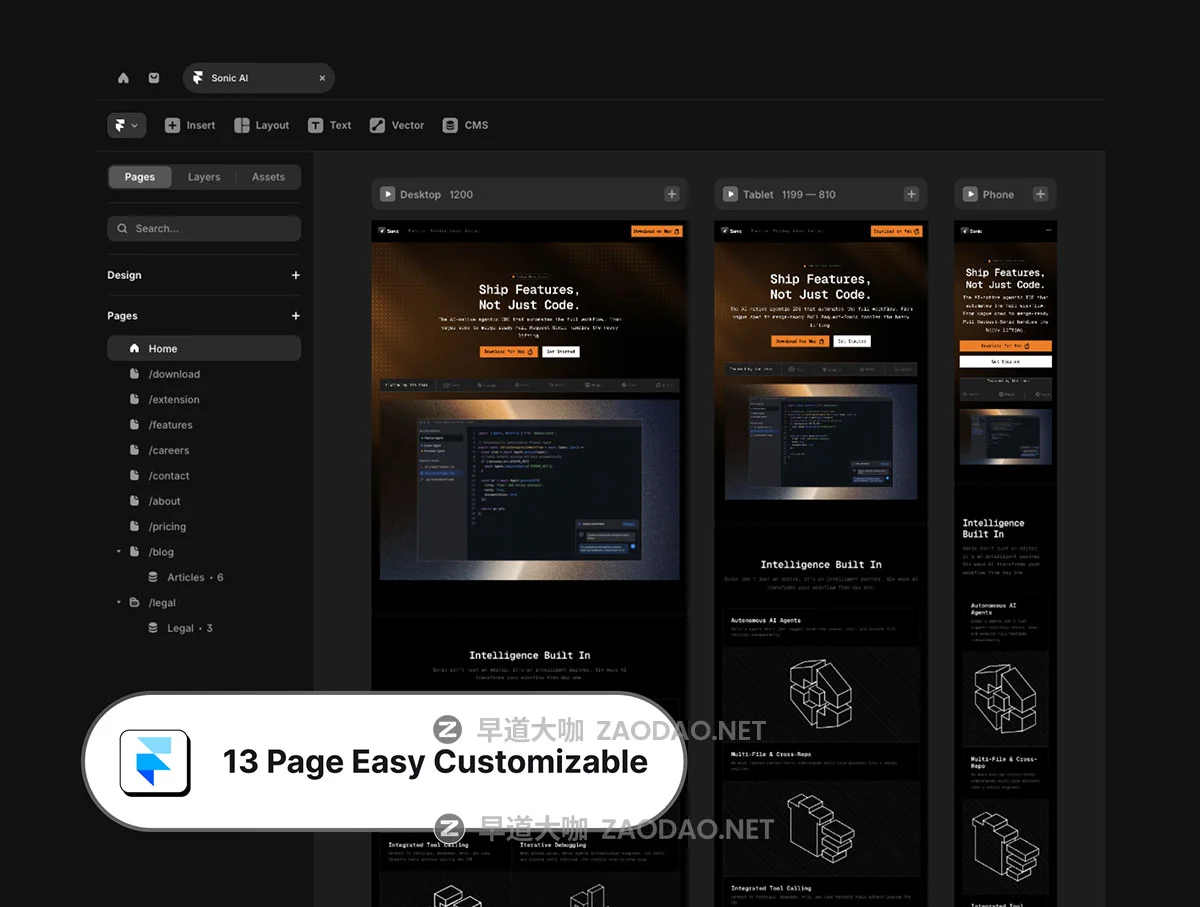This screenshot has height=907, width=1200.
Task: Click the Insert tool
Action: pos(190,125)
